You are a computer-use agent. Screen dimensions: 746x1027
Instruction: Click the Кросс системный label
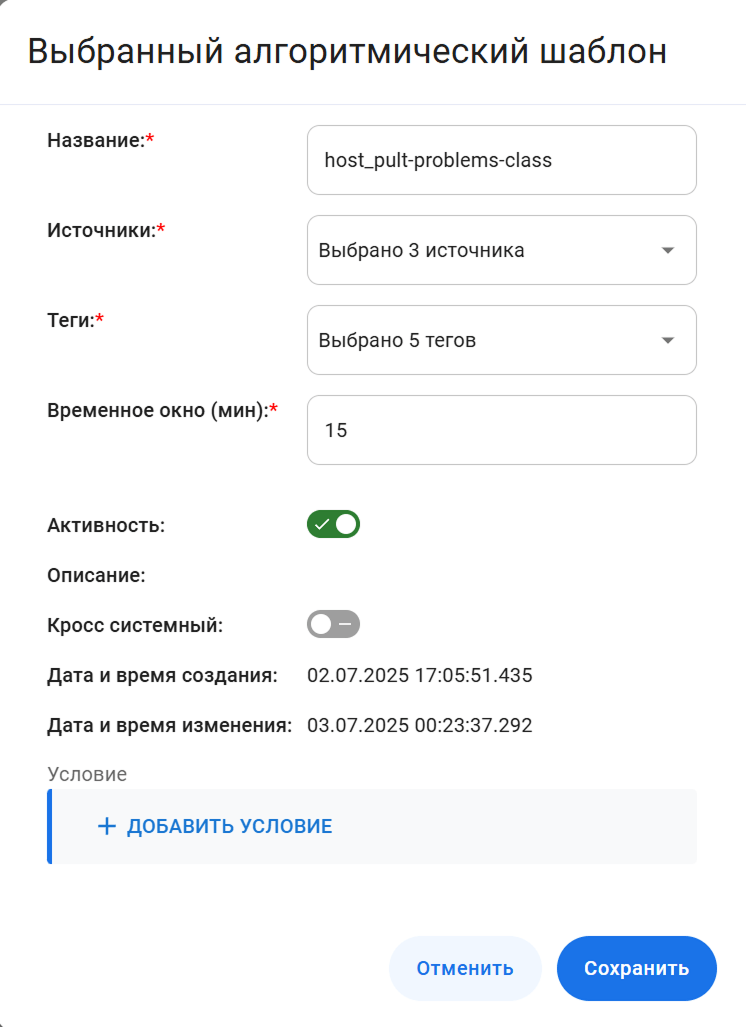[x=135, y=625]
